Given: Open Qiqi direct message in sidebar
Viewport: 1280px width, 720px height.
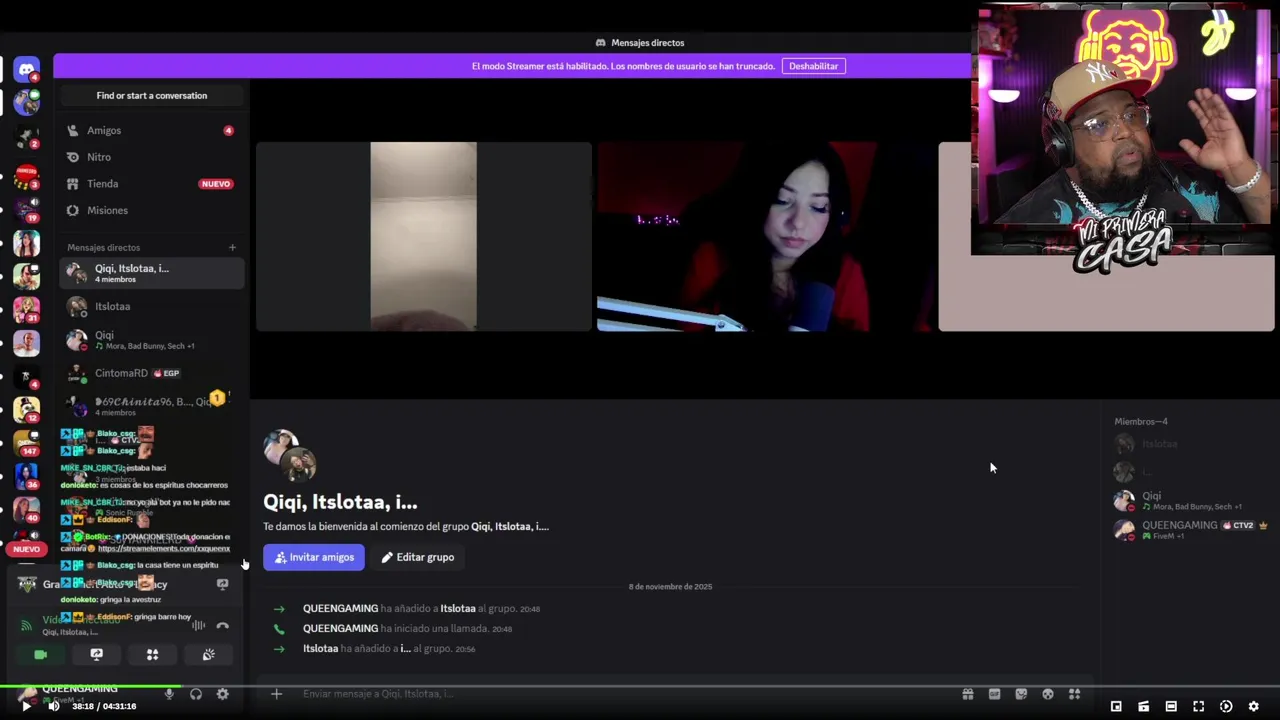Looking at the screenshot, I should (x=151, y=340).
